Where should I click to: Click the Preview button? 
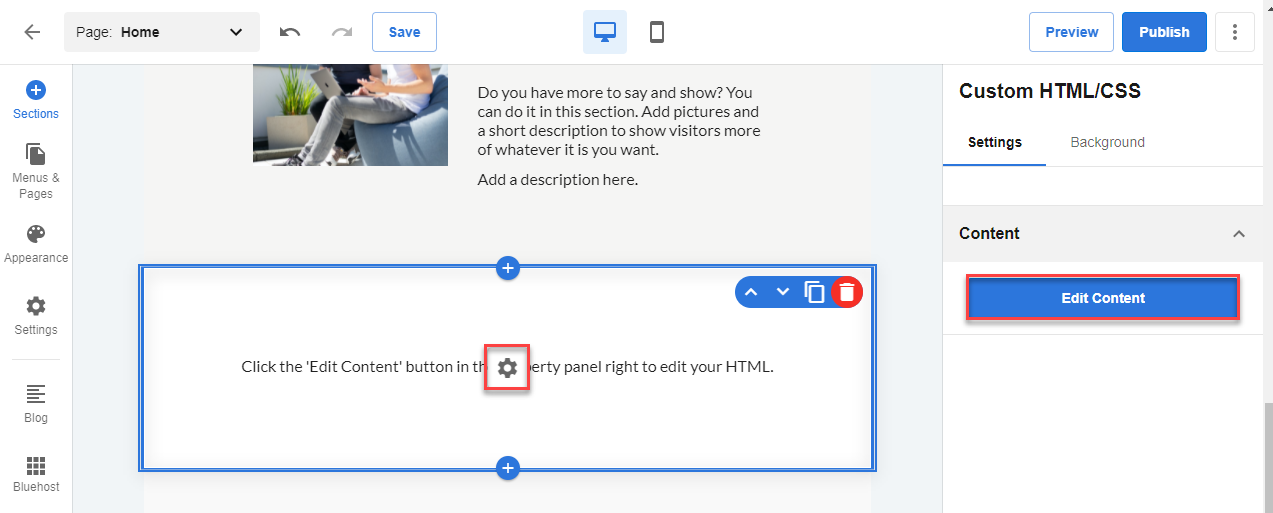coord(1071,32)
